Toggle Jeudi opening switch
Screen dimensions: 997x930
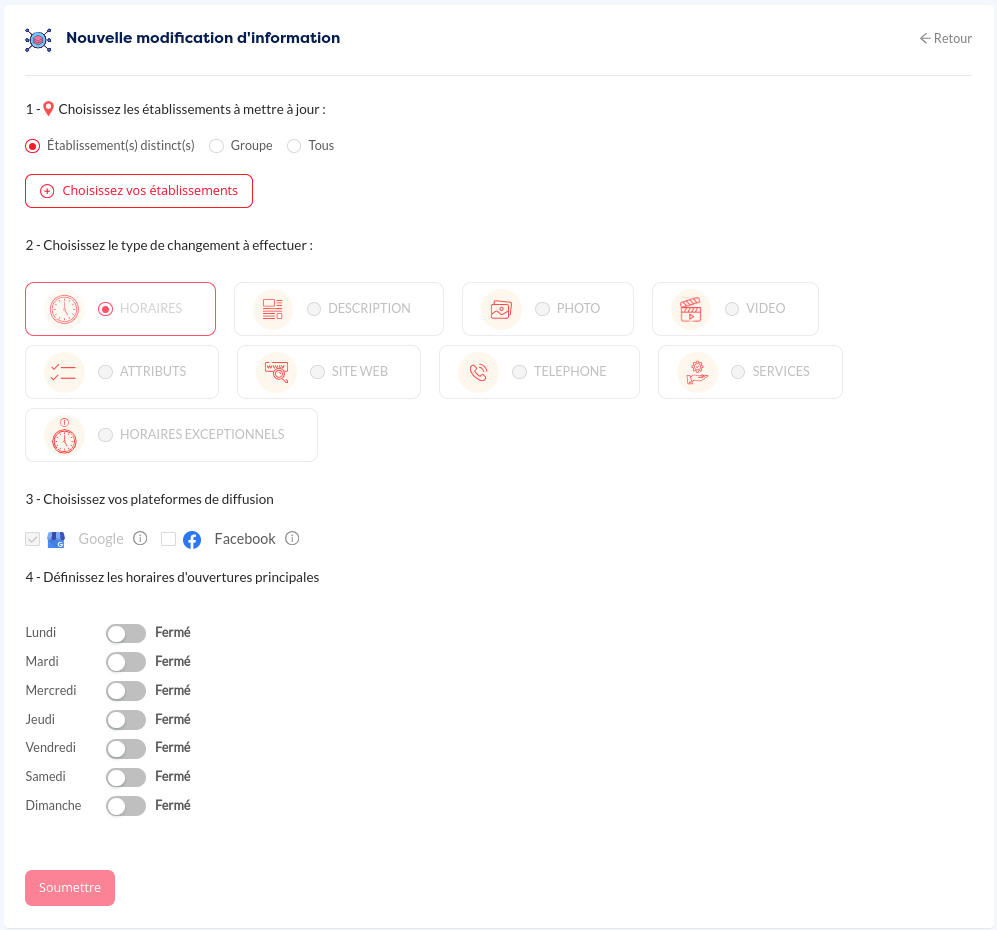point(126,720)
